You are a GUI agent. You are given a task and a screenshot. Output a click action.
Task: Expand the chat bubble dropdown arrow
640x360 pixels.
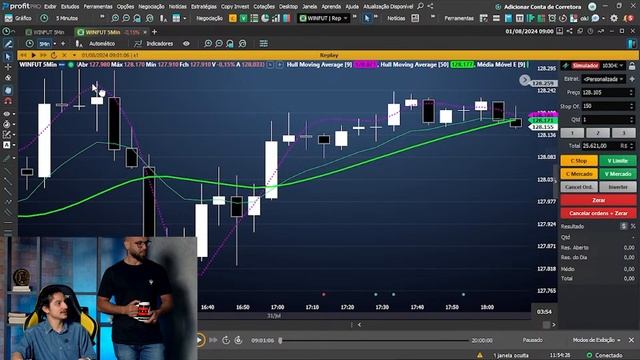[x=603, y=18]
